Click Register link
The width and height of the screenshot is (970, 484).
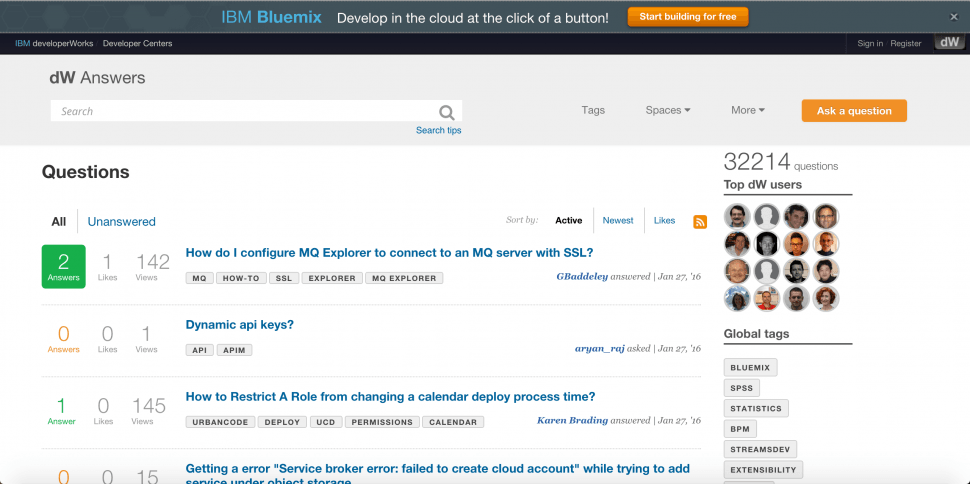coord(906,43)
